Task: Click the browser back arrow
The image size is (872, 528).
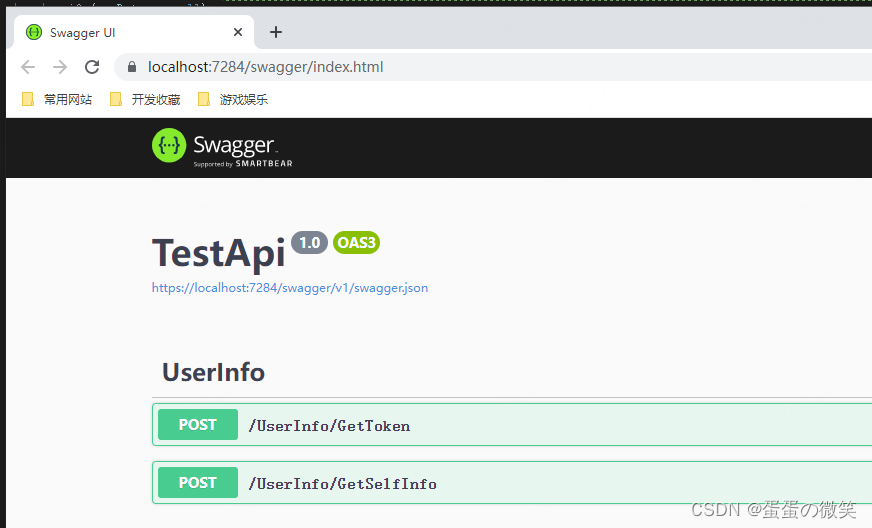Action: pos(28,67)
